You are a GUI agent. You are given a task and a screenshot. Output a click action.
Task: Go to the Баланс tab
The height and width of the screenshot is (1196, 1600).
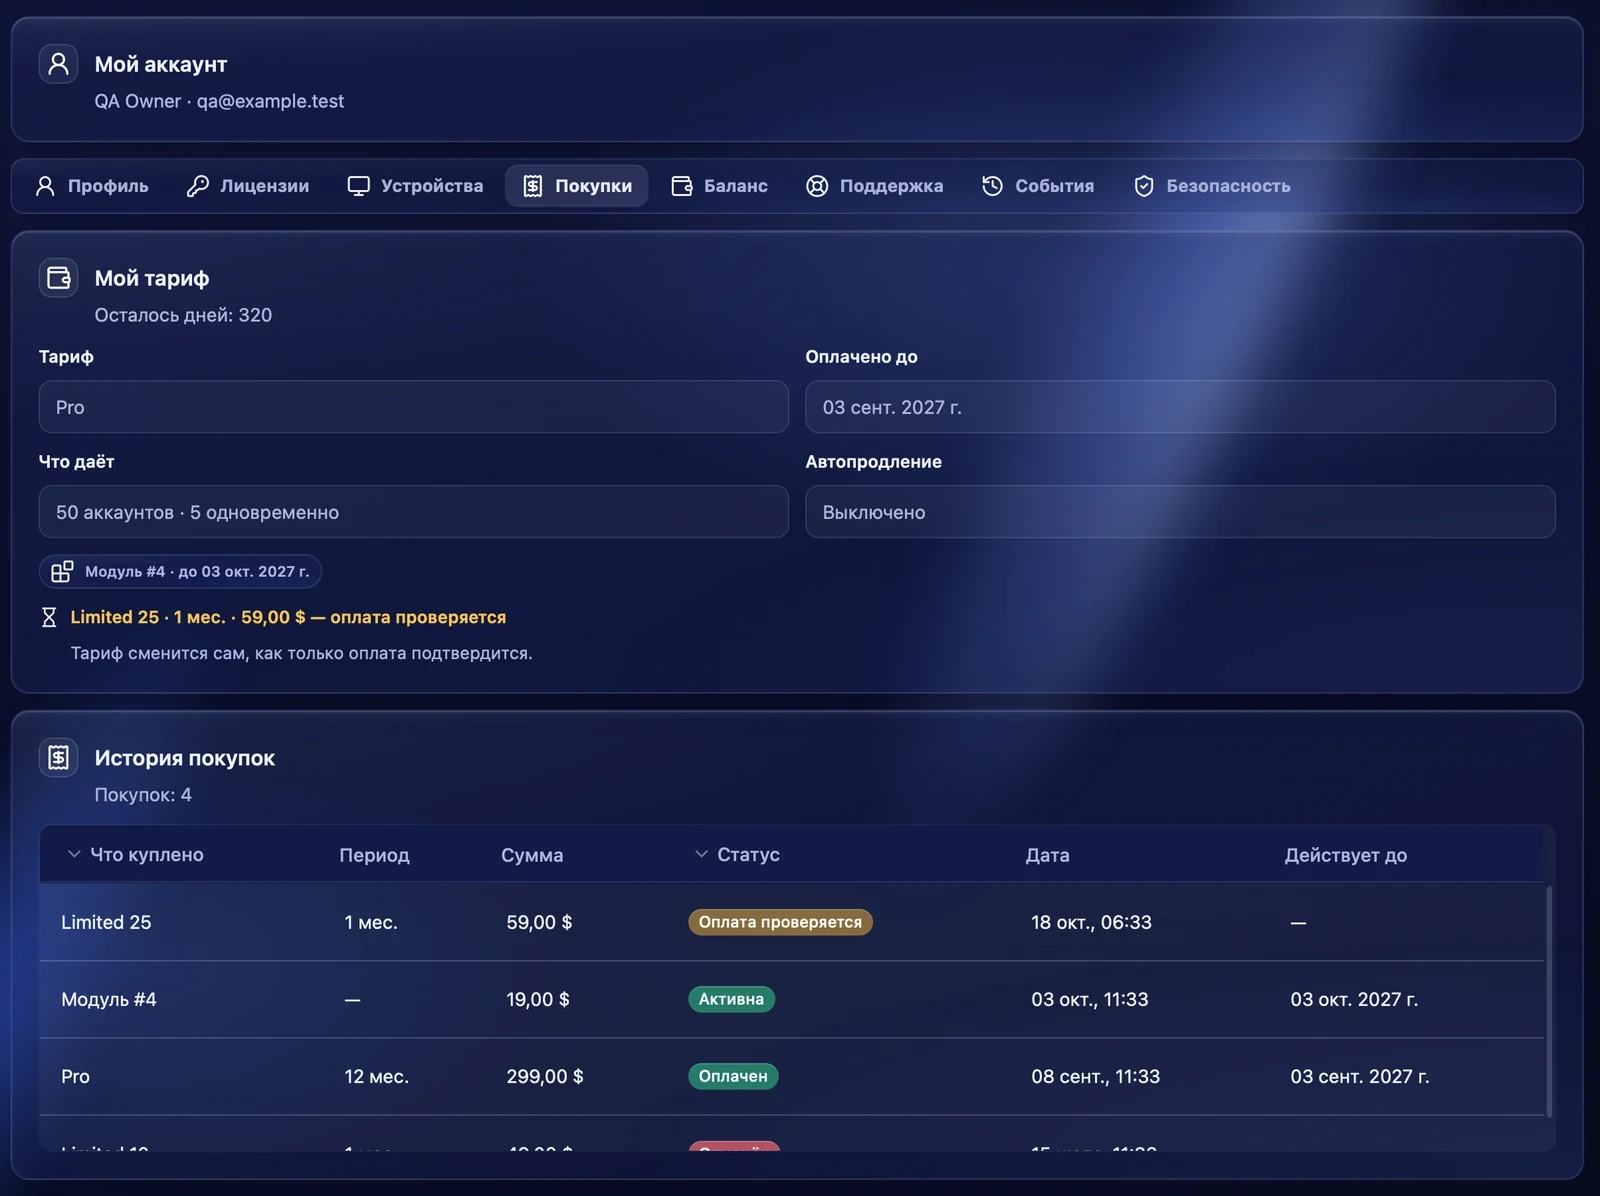(720, 186)
